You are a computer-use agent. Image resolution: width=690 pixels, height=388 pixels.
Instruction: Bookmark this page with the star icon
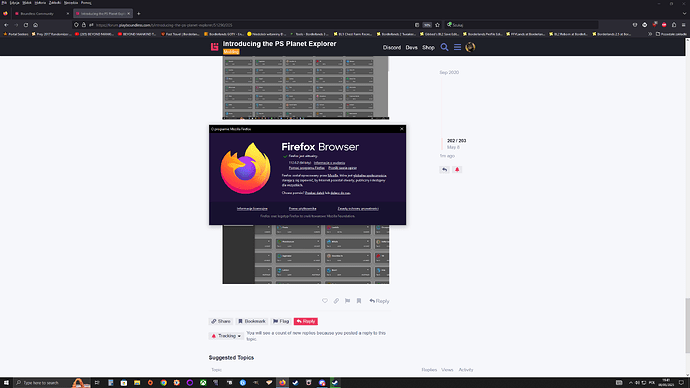coord(437,25)
